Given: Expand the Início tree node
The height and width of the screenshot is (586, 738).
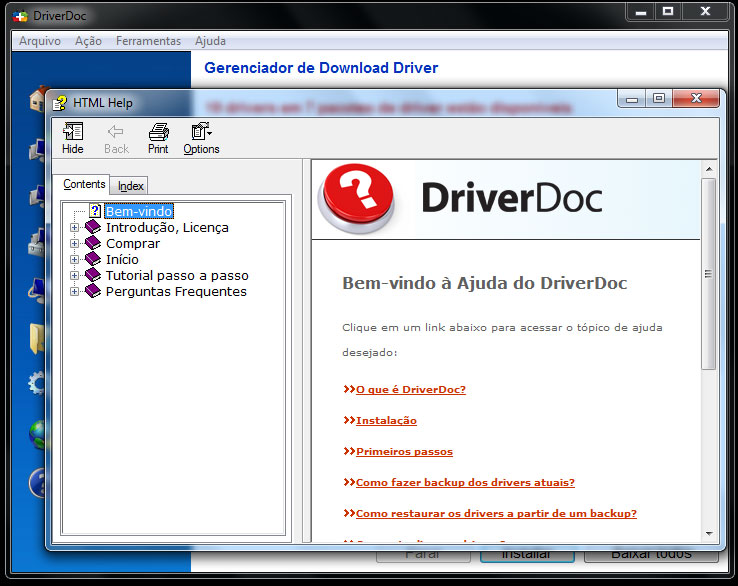Looking at the screenshot, I should pos(74,259).
